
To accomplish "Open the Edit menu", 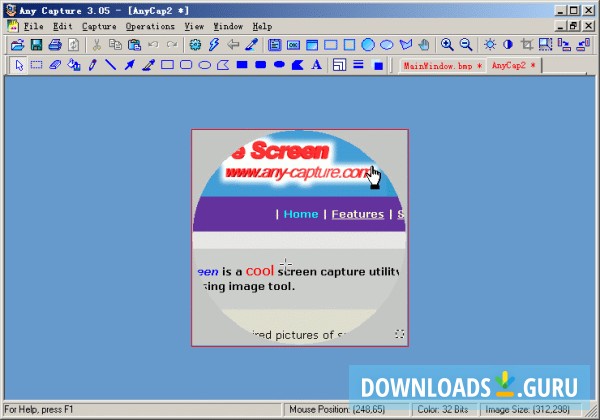I will [x=63, y=26].
